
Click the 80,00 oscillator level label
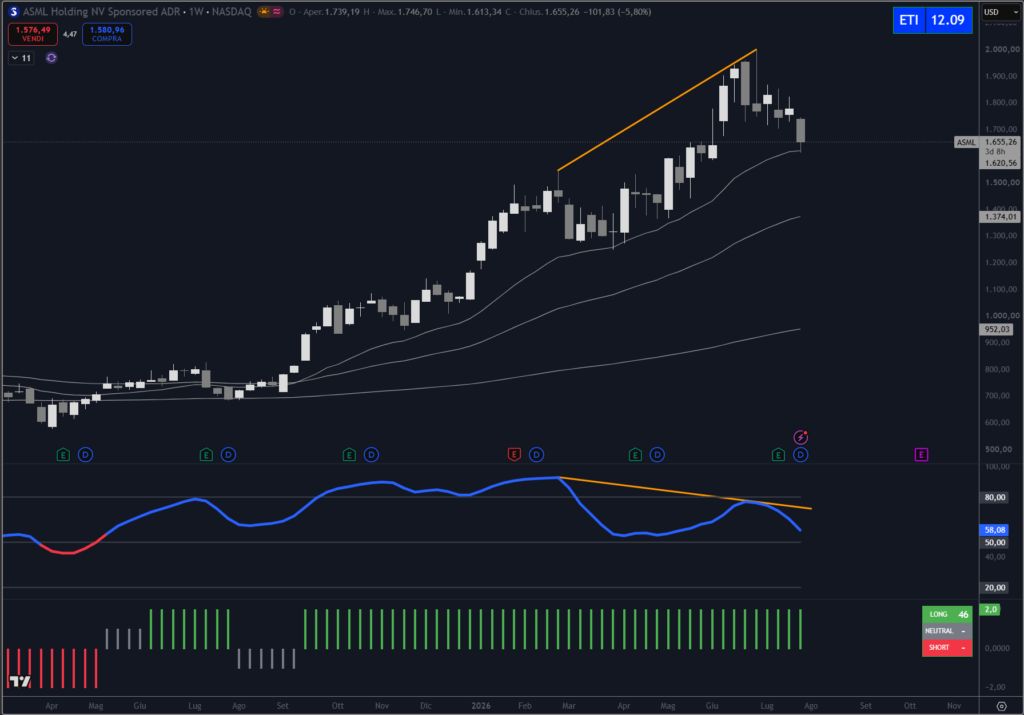995,498
